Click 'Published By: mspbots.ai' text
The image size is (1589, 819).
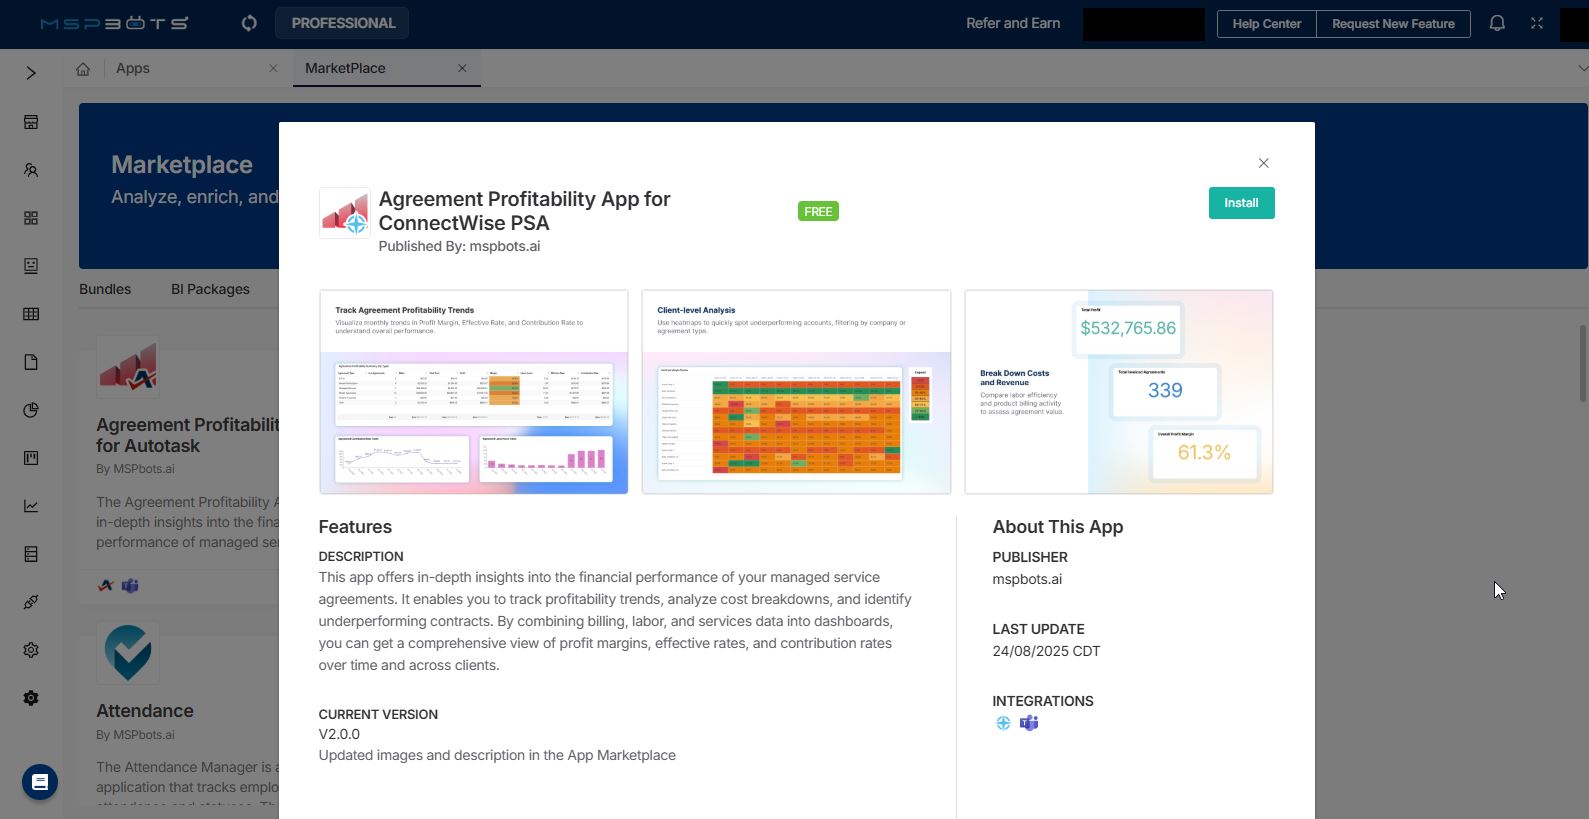point(459,246)
